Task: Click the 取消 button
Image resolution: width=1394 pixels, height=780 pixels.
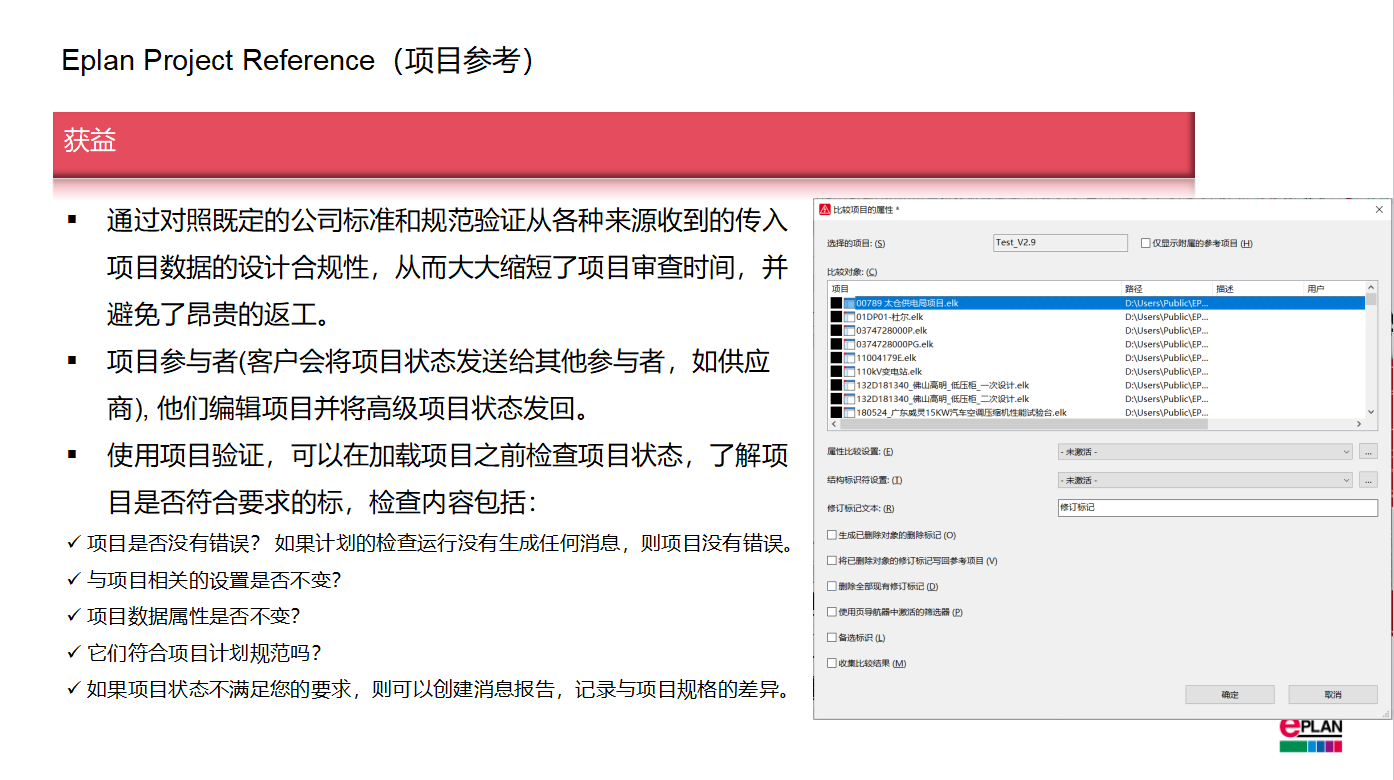Action: [x=1333, y=694]
